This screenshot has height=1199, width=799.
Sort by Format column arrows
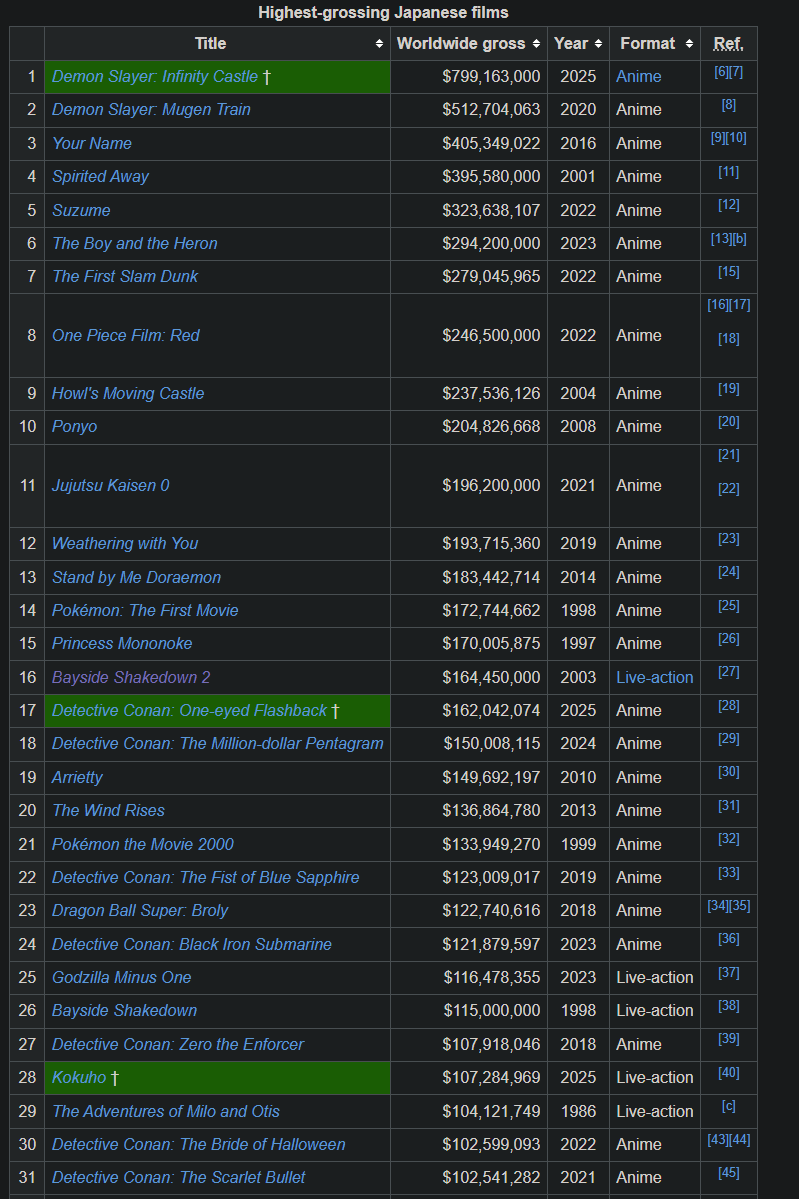[689, 44]
